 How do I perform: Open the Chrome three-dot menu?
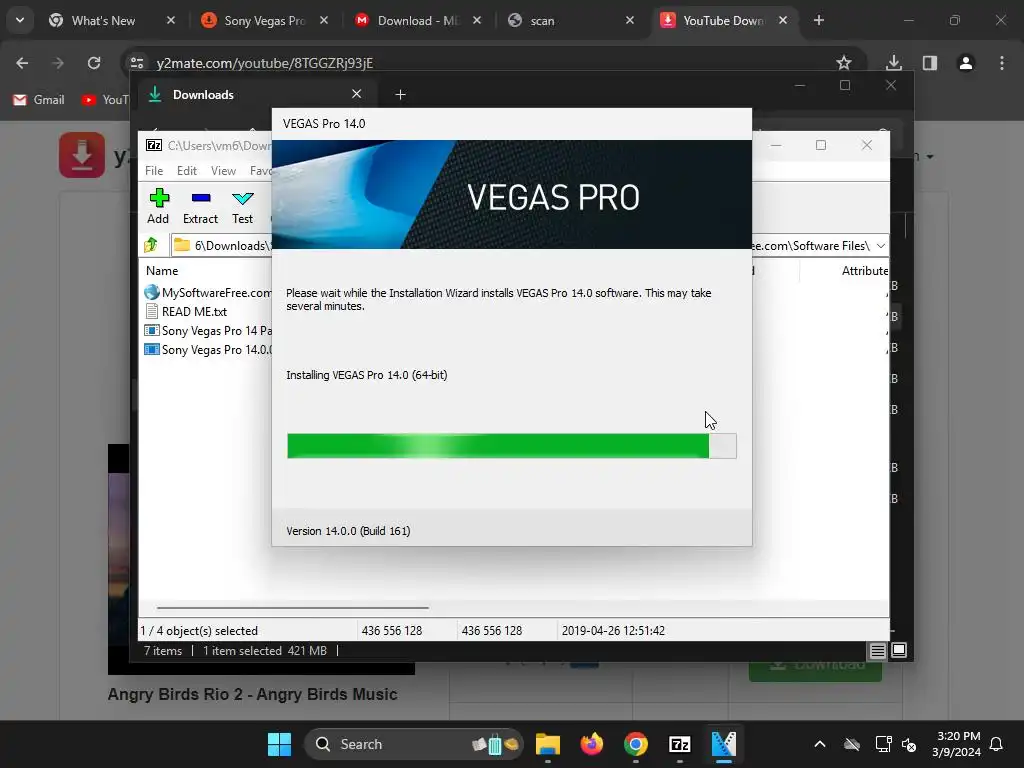point(1002,63)
